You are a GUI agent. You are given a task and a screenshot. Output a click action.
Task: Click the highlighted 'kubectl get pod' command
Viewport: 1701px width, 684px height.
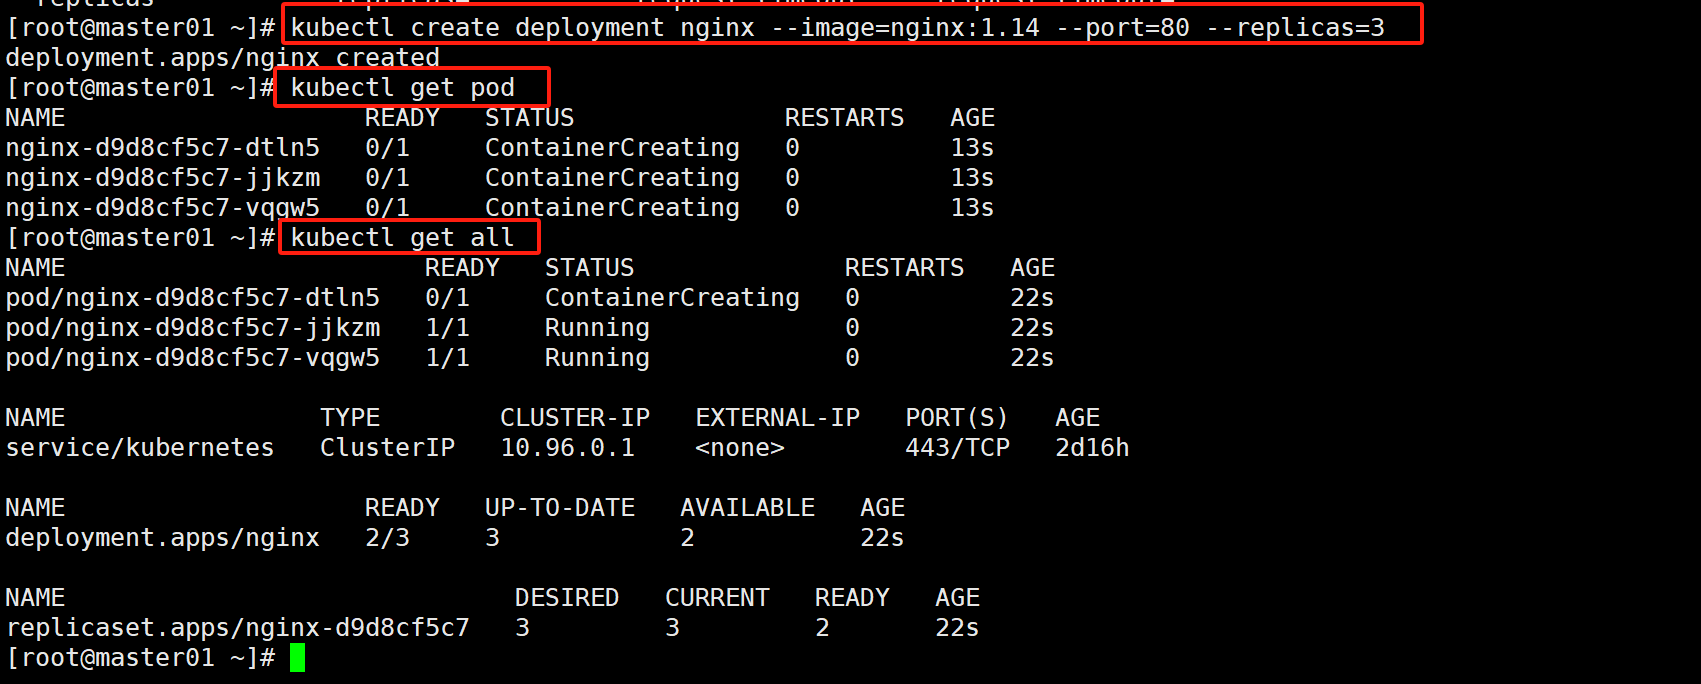pyautogui.click(x=402, y=88)
